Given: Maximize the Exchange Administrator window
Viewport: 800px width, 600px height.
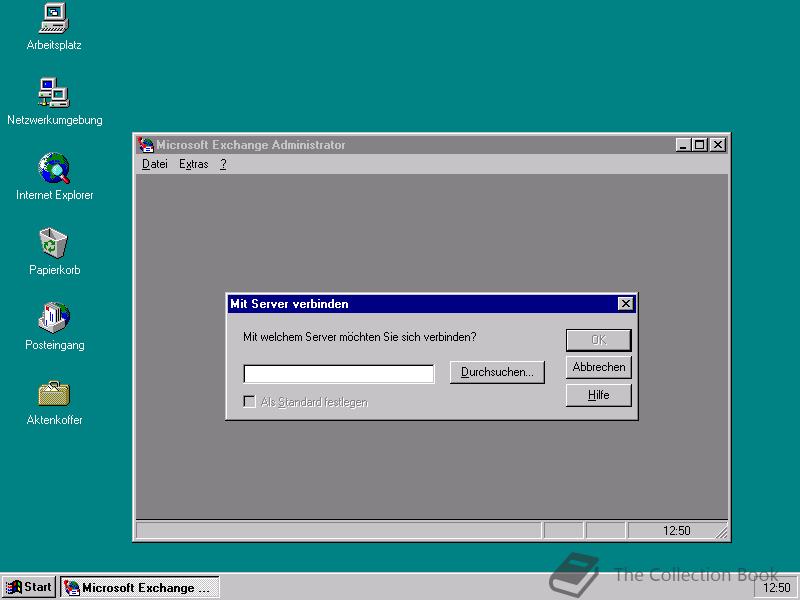Looking at the screenshot, I should pyautogui.click(x=699, y=145).
